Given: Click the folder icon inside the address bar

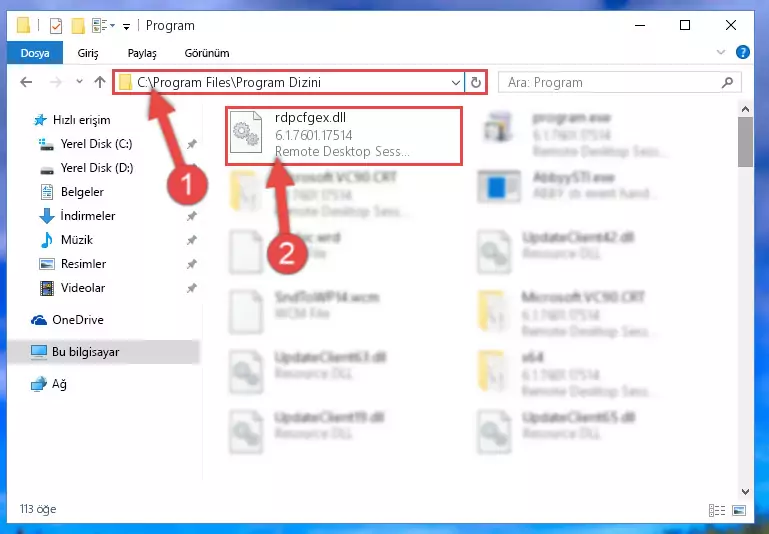Looking at the screenshot, I should pos(126,82).
